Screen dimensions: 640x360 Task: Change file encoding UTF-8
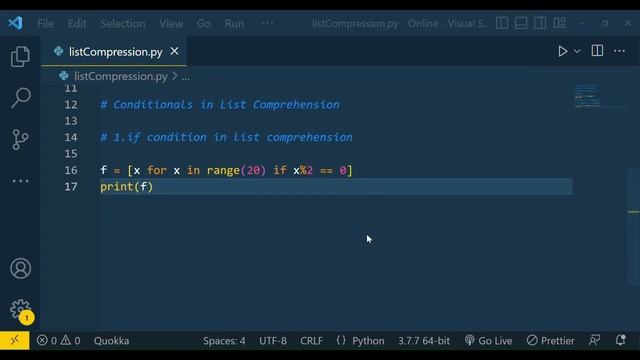(273, 341)
